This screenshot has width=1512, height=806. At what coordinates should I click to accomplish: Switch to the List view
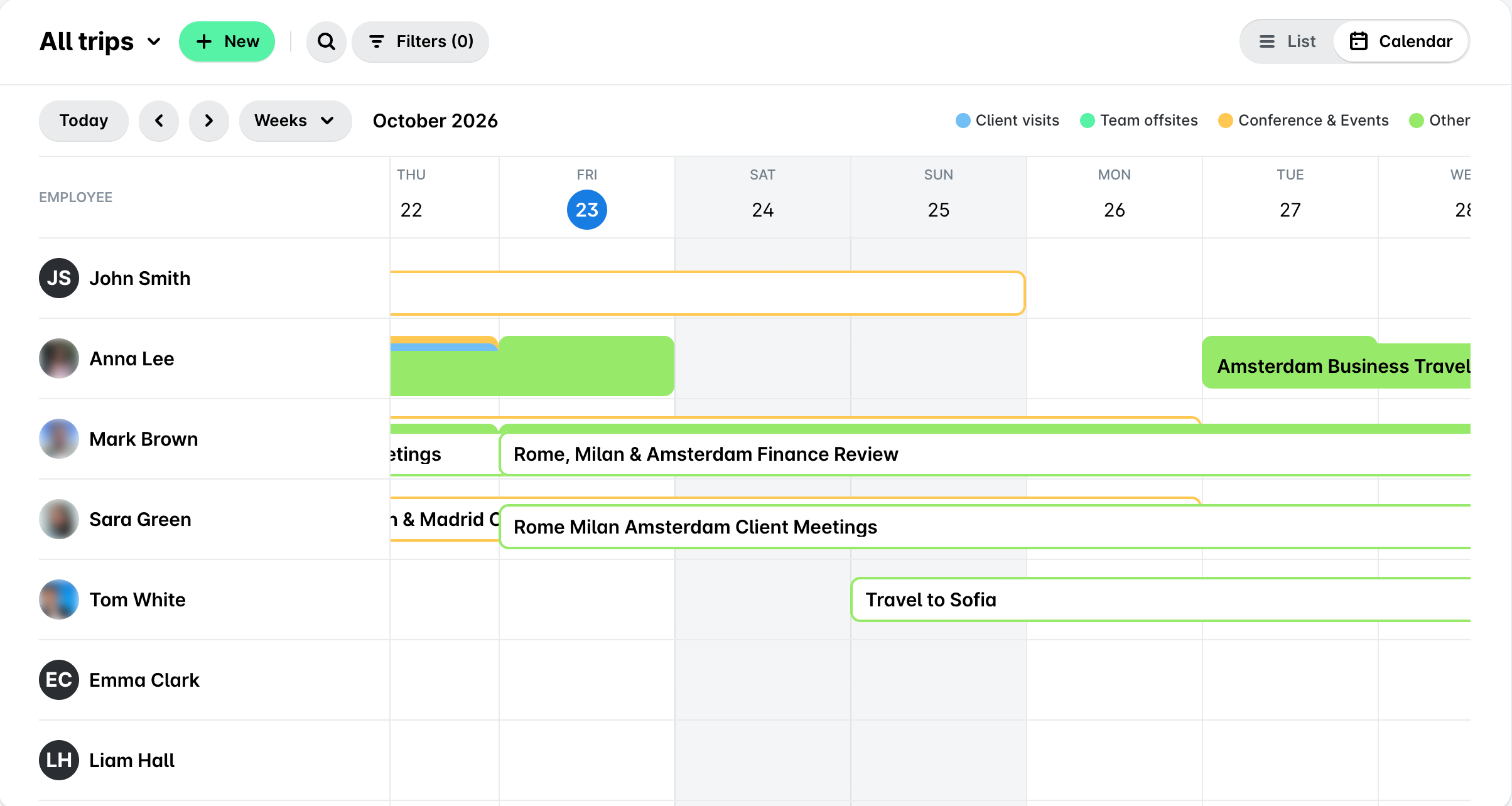tap(1288, 42)
